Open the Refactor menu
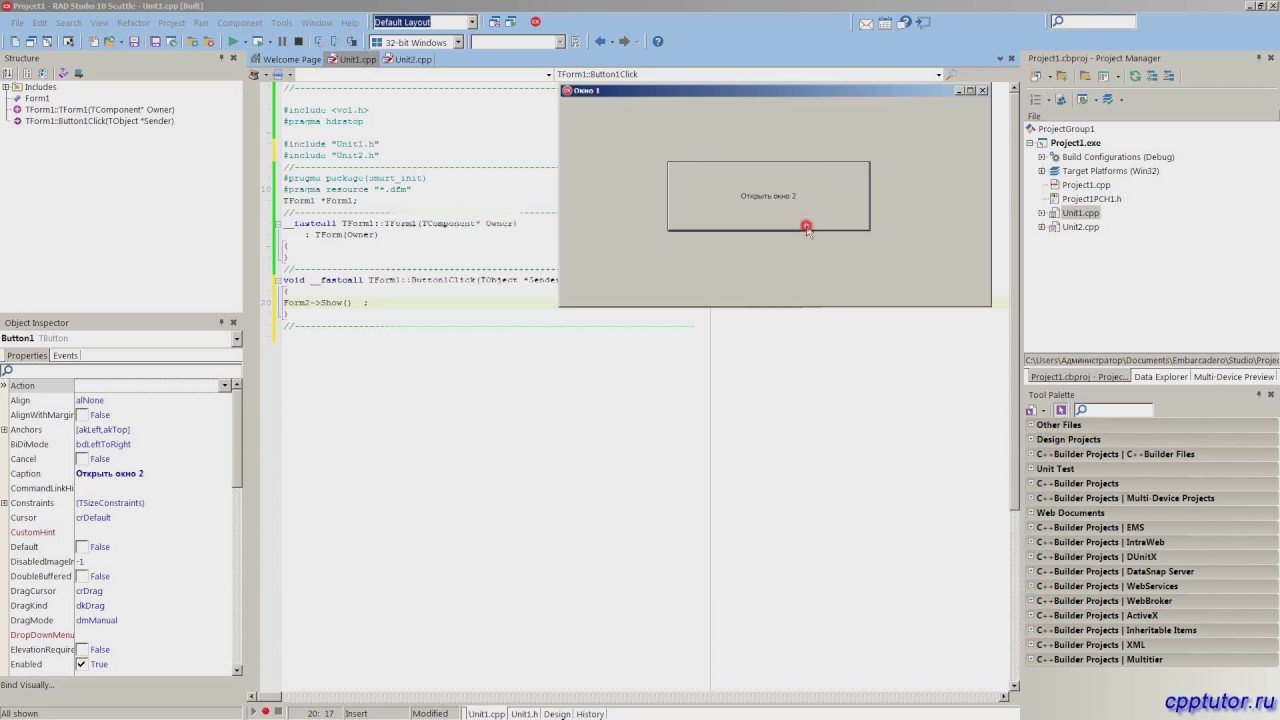 click(x=133, y=22)
